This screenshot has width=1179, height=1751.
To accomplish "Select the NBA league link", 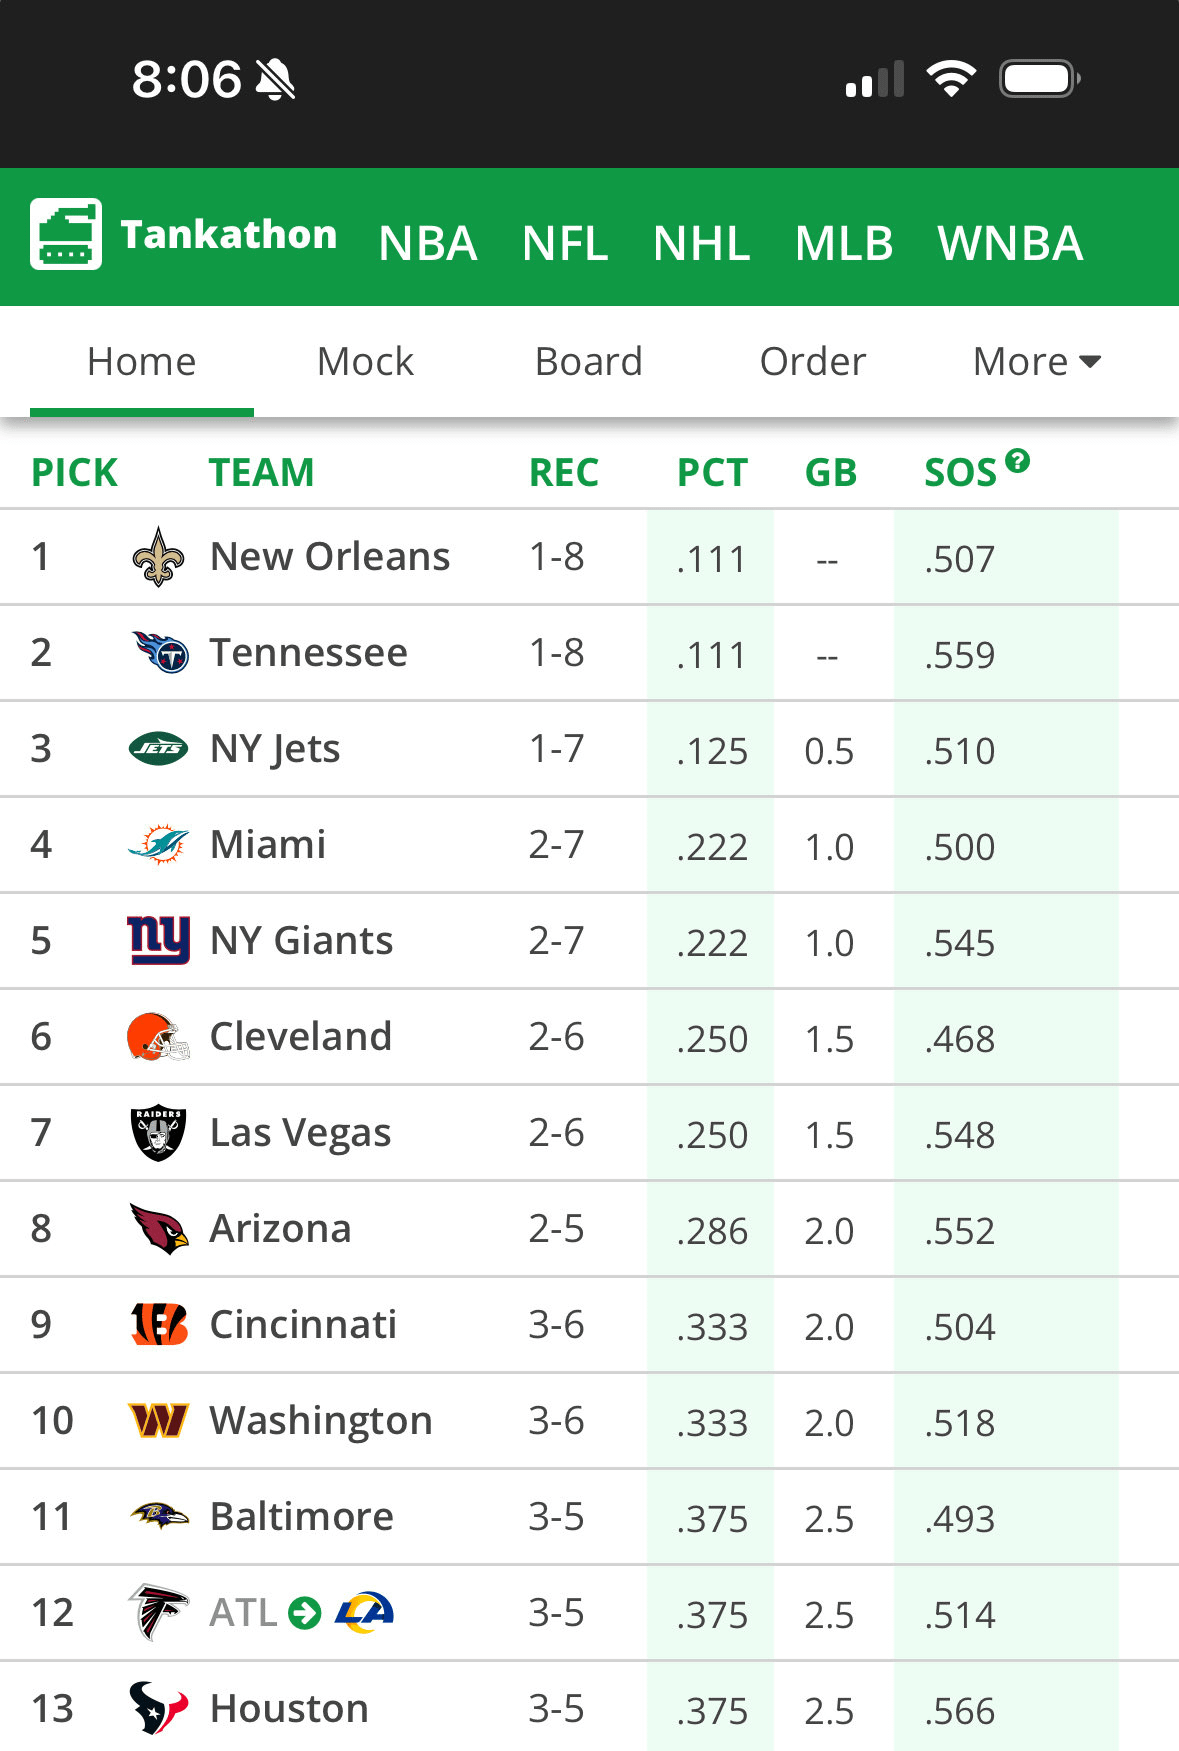I will tap(428, 243).
